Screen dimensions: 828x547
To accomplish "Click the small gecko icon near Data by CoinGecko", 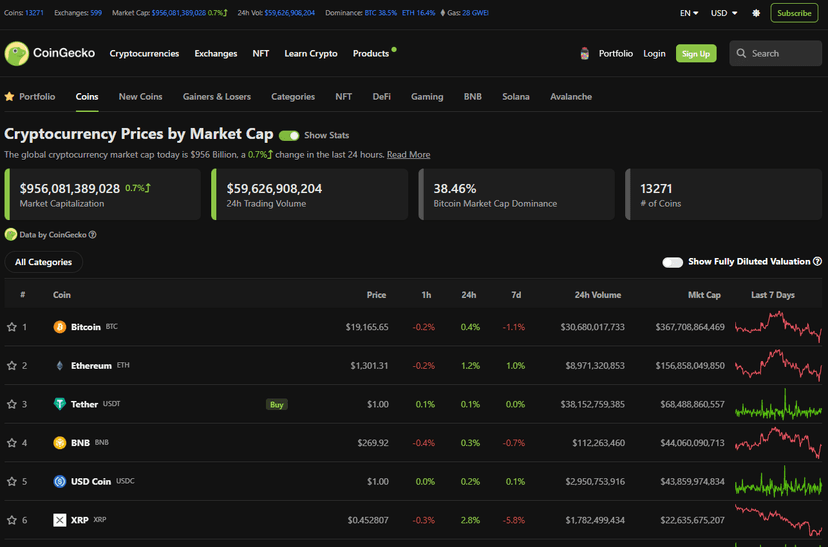I will tap(11, 234).
